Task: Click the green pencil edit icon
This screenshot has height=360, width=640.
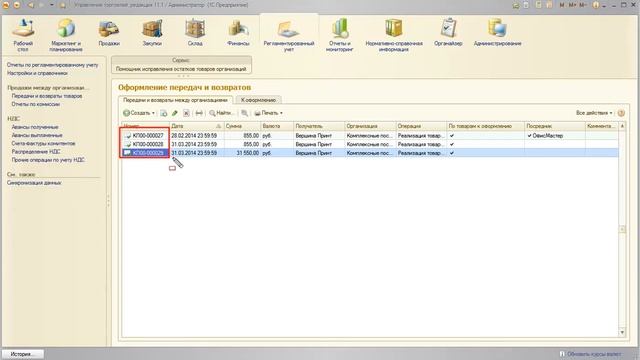Action: (175, 113)
